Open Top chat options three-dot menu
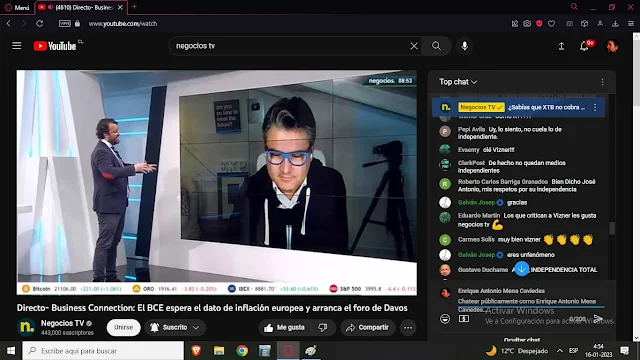 [602, 82]
